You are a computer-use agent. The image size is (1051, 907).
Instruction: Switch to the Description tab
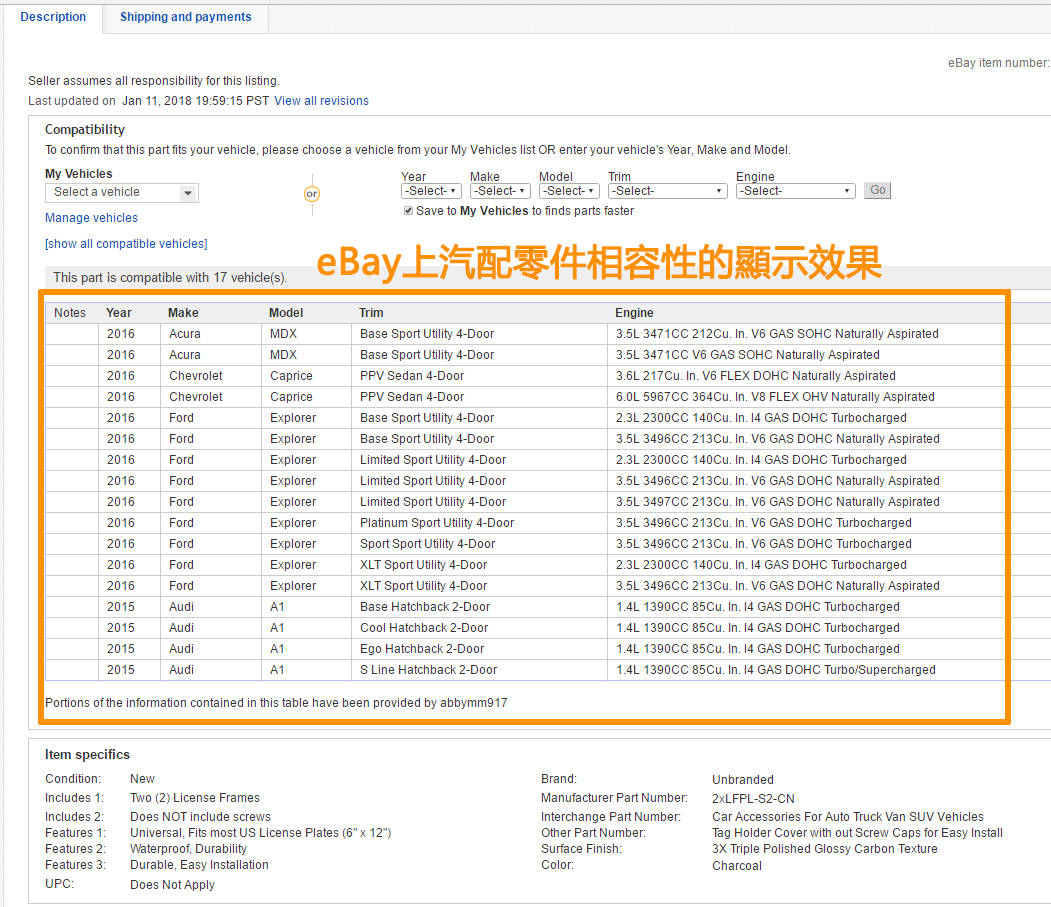(x=53, y=17)
